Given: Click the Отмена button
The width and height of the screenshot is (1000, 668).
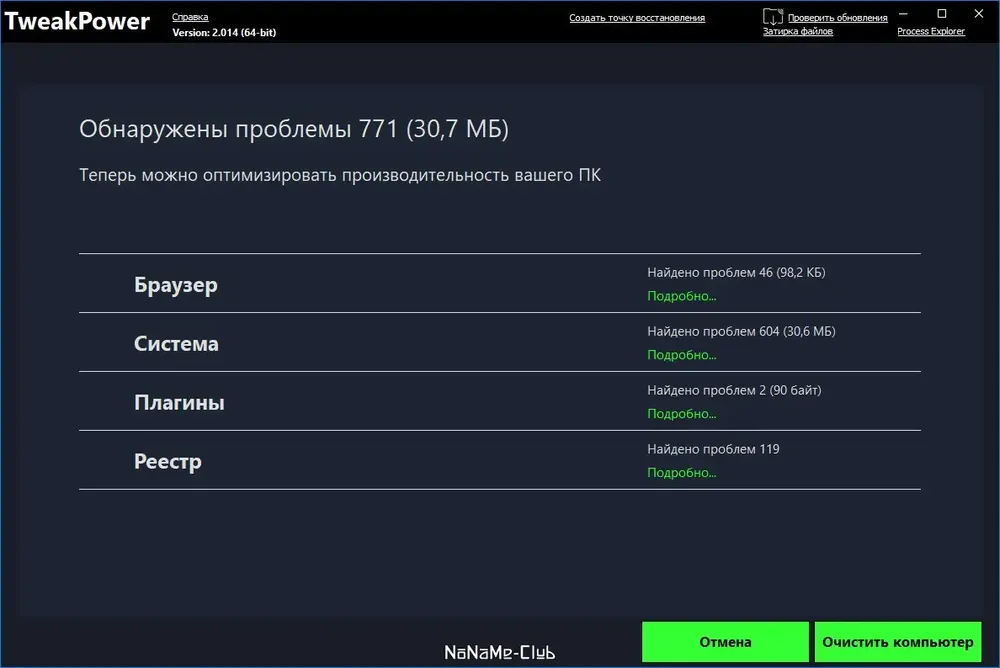Looking at the screenshot, I should coord(725,642).
